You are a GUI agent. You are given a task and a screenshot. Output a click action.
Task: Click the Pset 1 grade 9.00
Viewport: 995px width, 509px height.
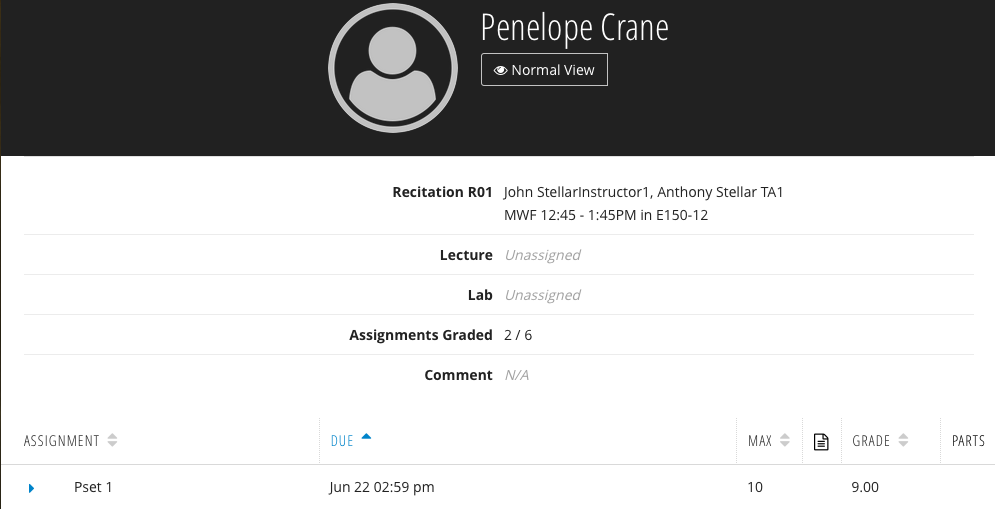pyautogui.click(x=865, y=488)
